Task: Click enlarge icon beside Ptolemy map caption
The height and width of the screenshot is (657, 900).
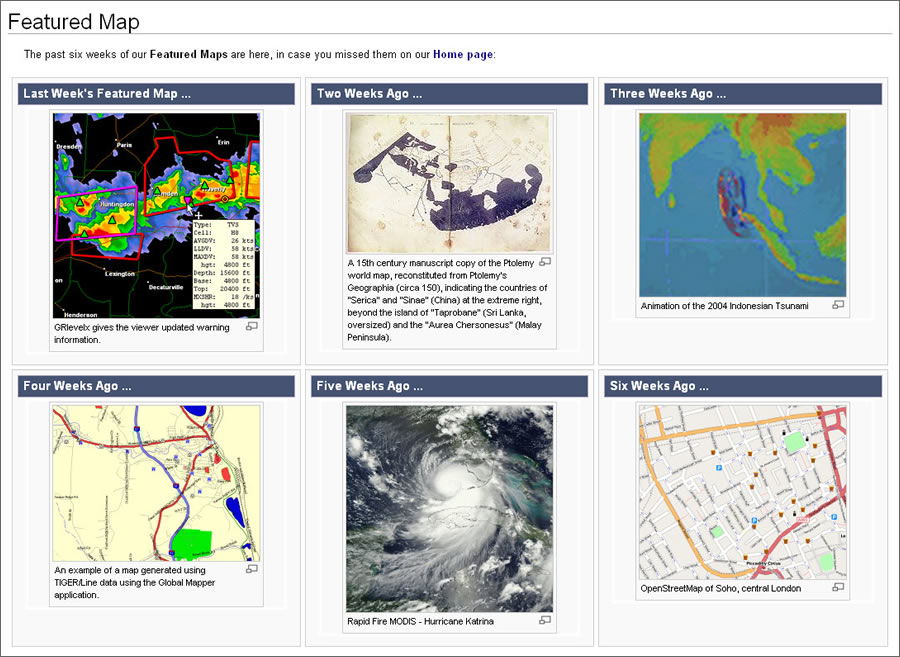Action: pyautogui.click(x=545, y=262)
